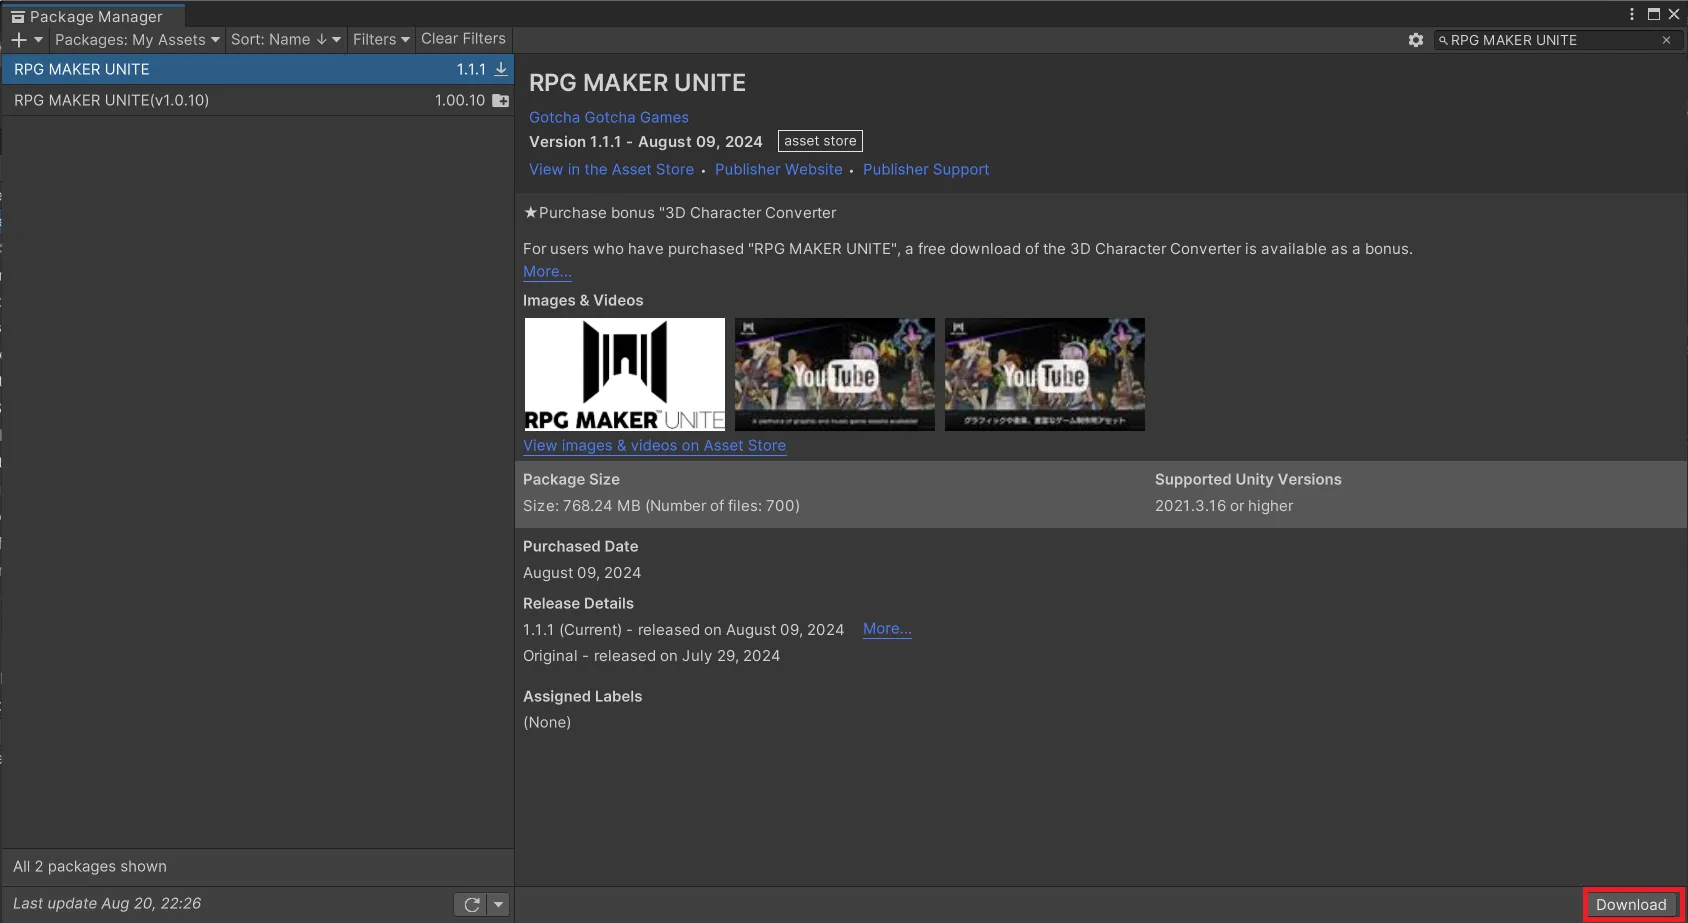Select RPG MAKER UNITE(v1.0.10) in the list
The width and height of the screenshot is (1688, 923).
[111, 101]
